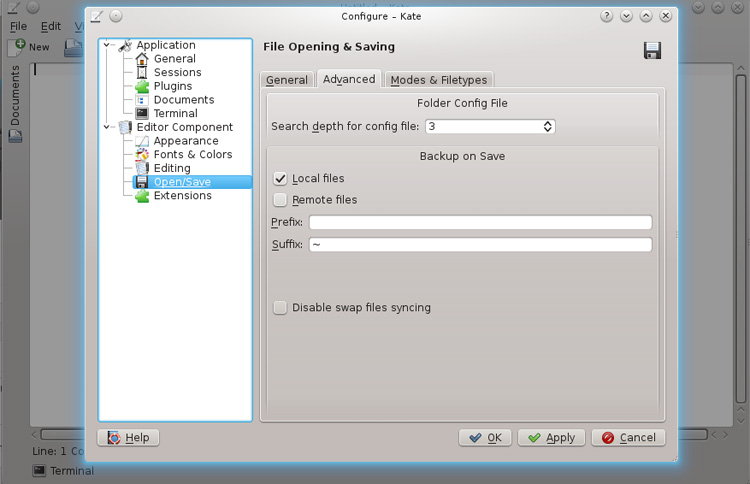Click the large floppy disk header icon
The width and height of the screenshot is (750, 484).
tap(652, 50)
